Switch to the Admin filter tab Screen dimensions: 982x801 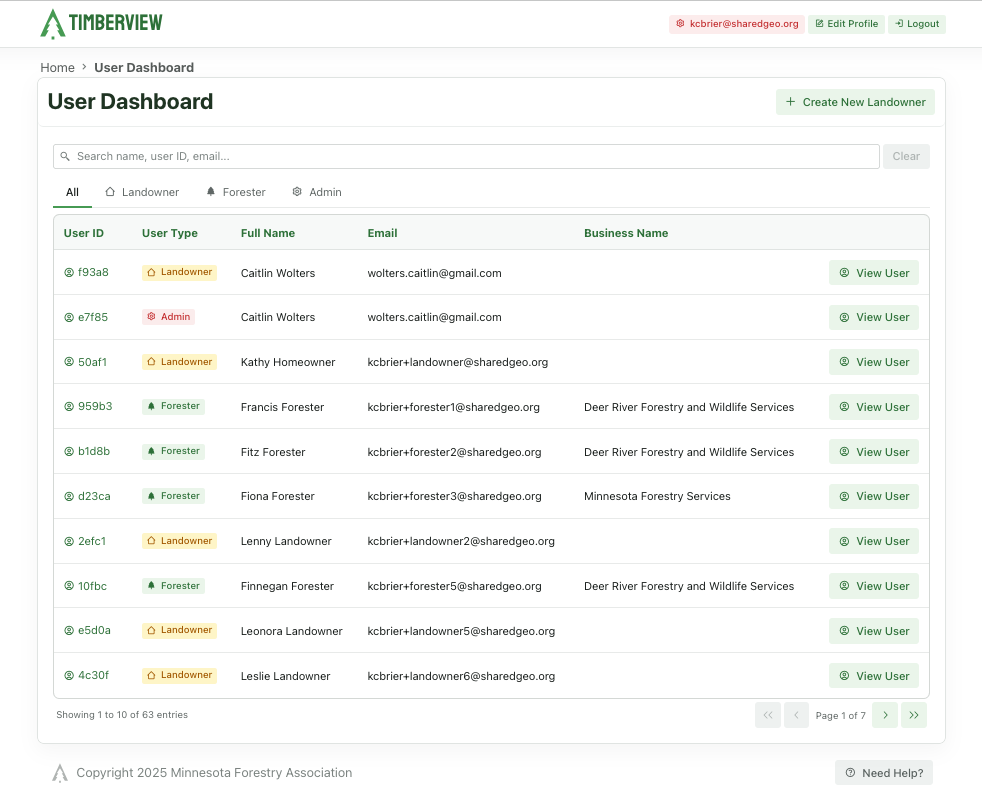317,192
